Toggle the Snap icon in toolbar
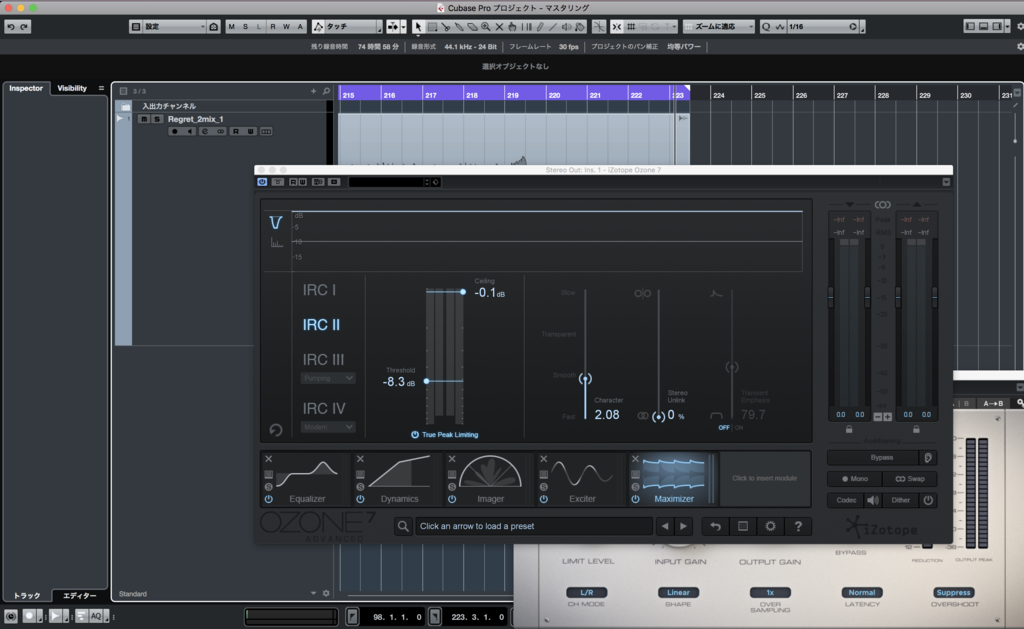Viewport: 1024px width, 629px height. pyautogui.click(x=616, y=27)
